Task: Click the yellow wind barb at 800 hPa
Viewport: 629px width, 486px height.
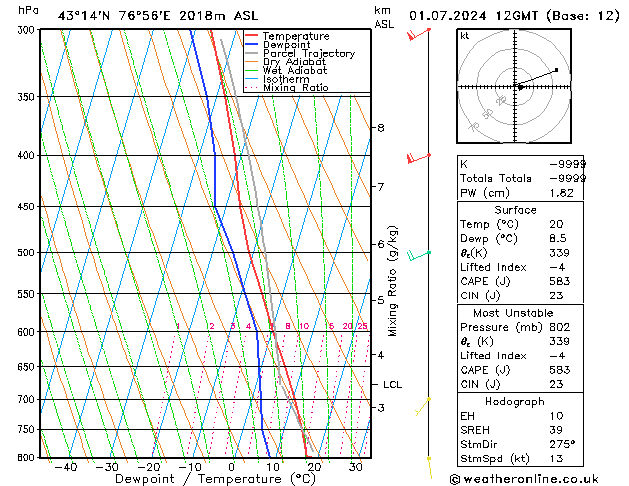Action: point(430,468)
